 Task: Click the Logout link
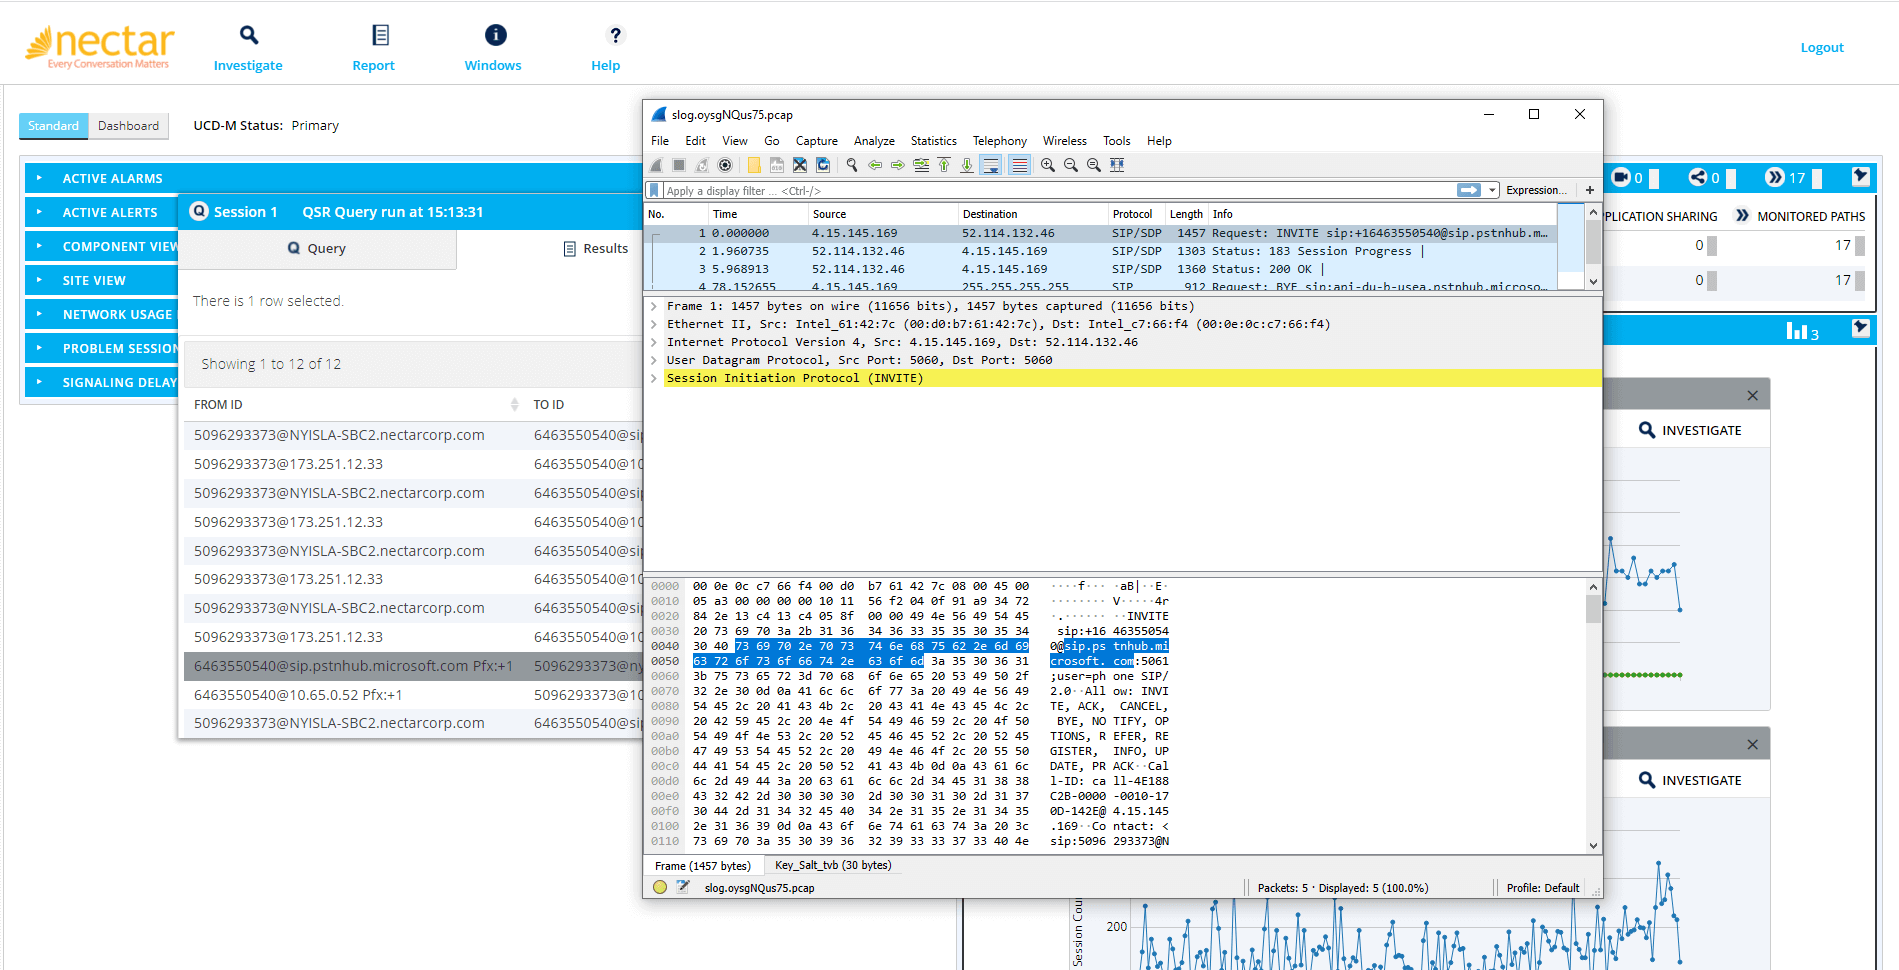[1822, 47]
